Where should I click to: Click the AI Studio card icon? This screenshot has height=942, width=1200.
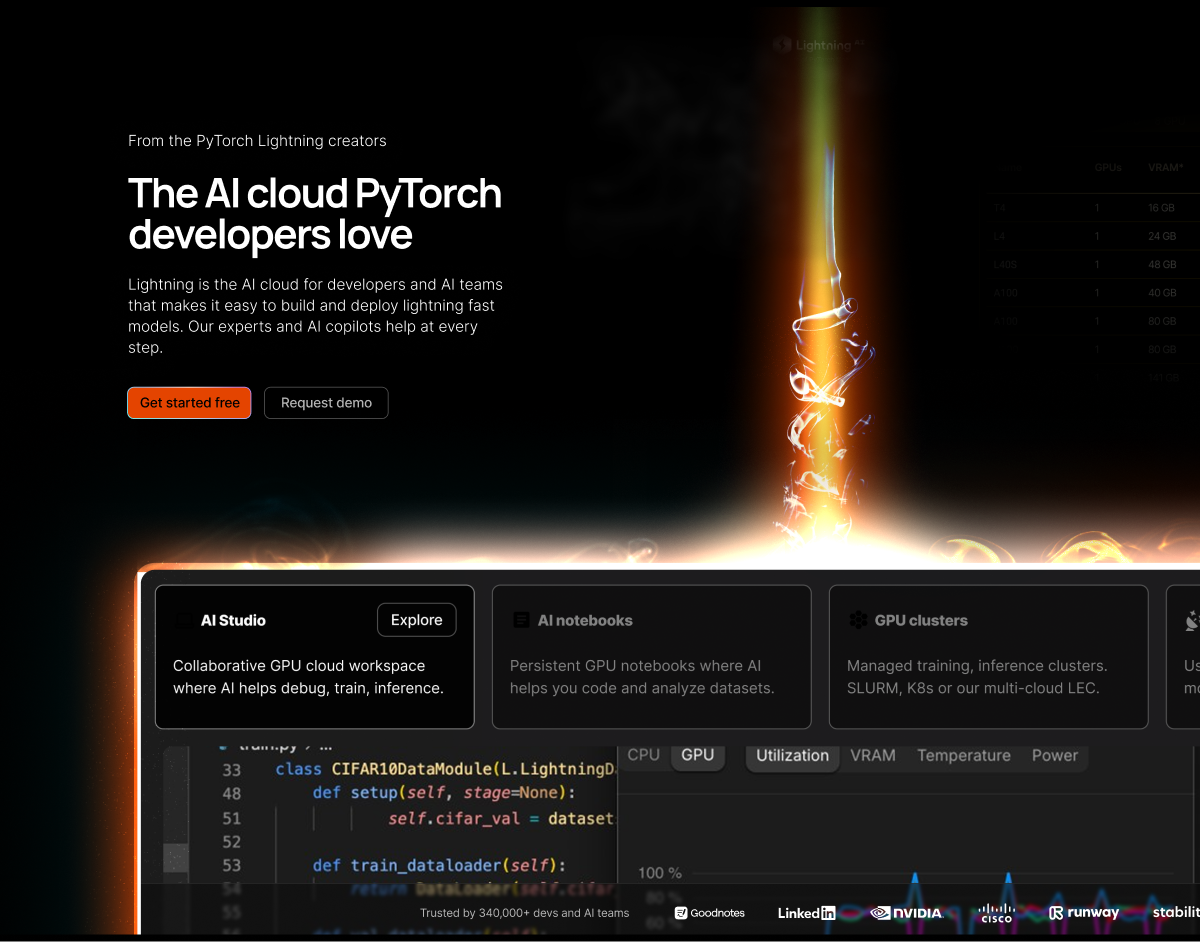pyautogui.click(x=184, y=620)
